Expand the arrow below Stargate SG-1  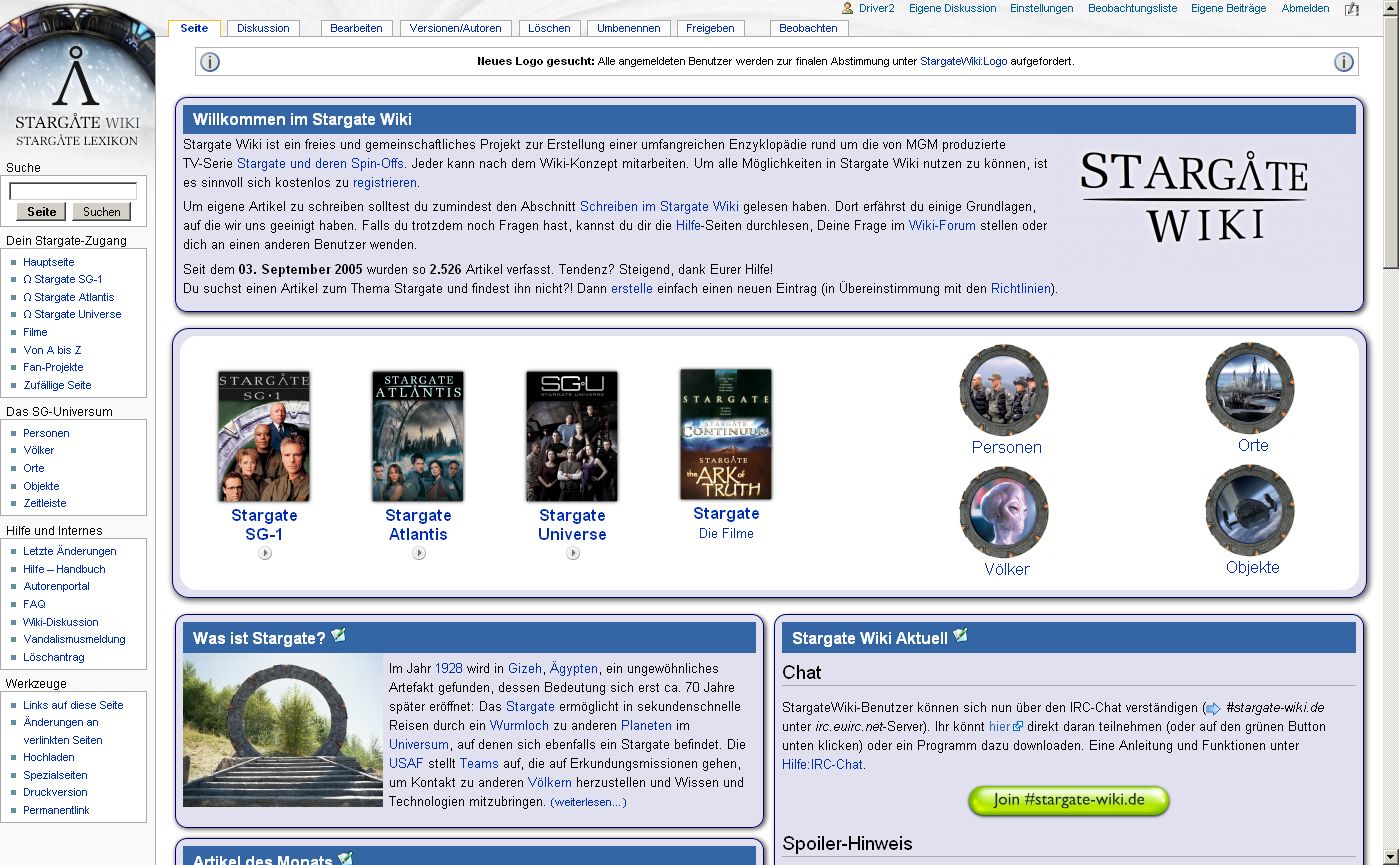click(264, 553)
